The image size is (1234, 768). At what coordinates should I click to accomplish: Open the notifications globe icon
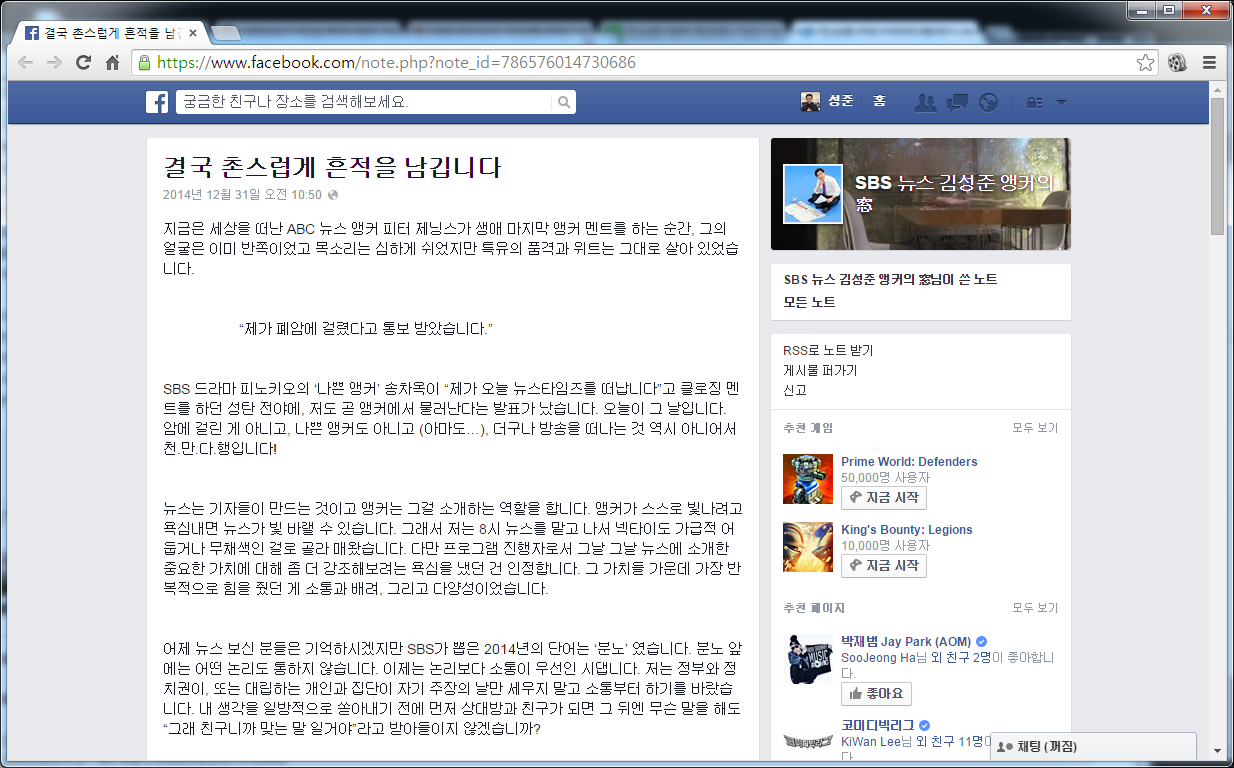pyautogui.click(x=988, y=102)
